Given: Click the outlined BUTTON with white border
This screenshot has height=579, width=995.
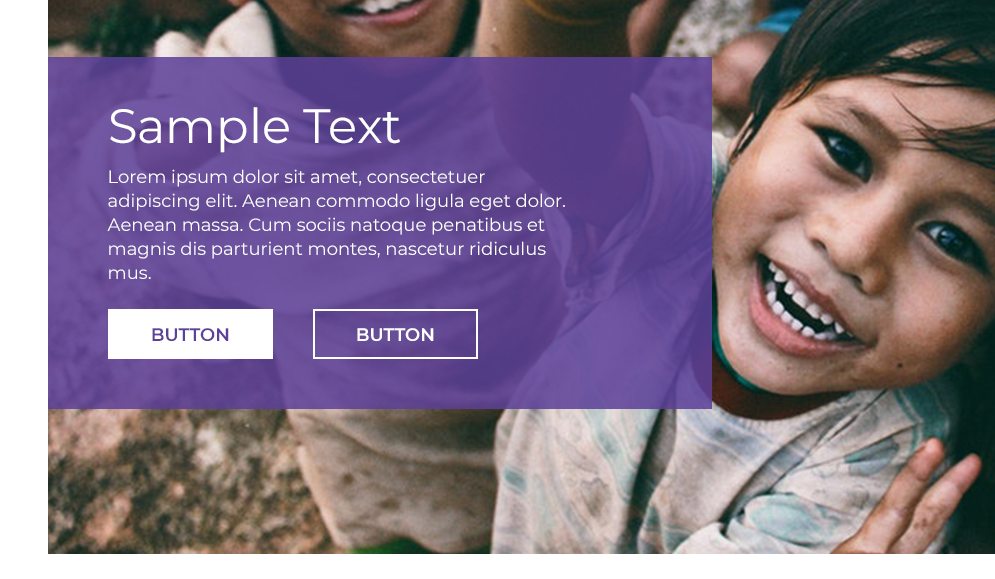Looking at the screenshot, I should pos(395,334).
